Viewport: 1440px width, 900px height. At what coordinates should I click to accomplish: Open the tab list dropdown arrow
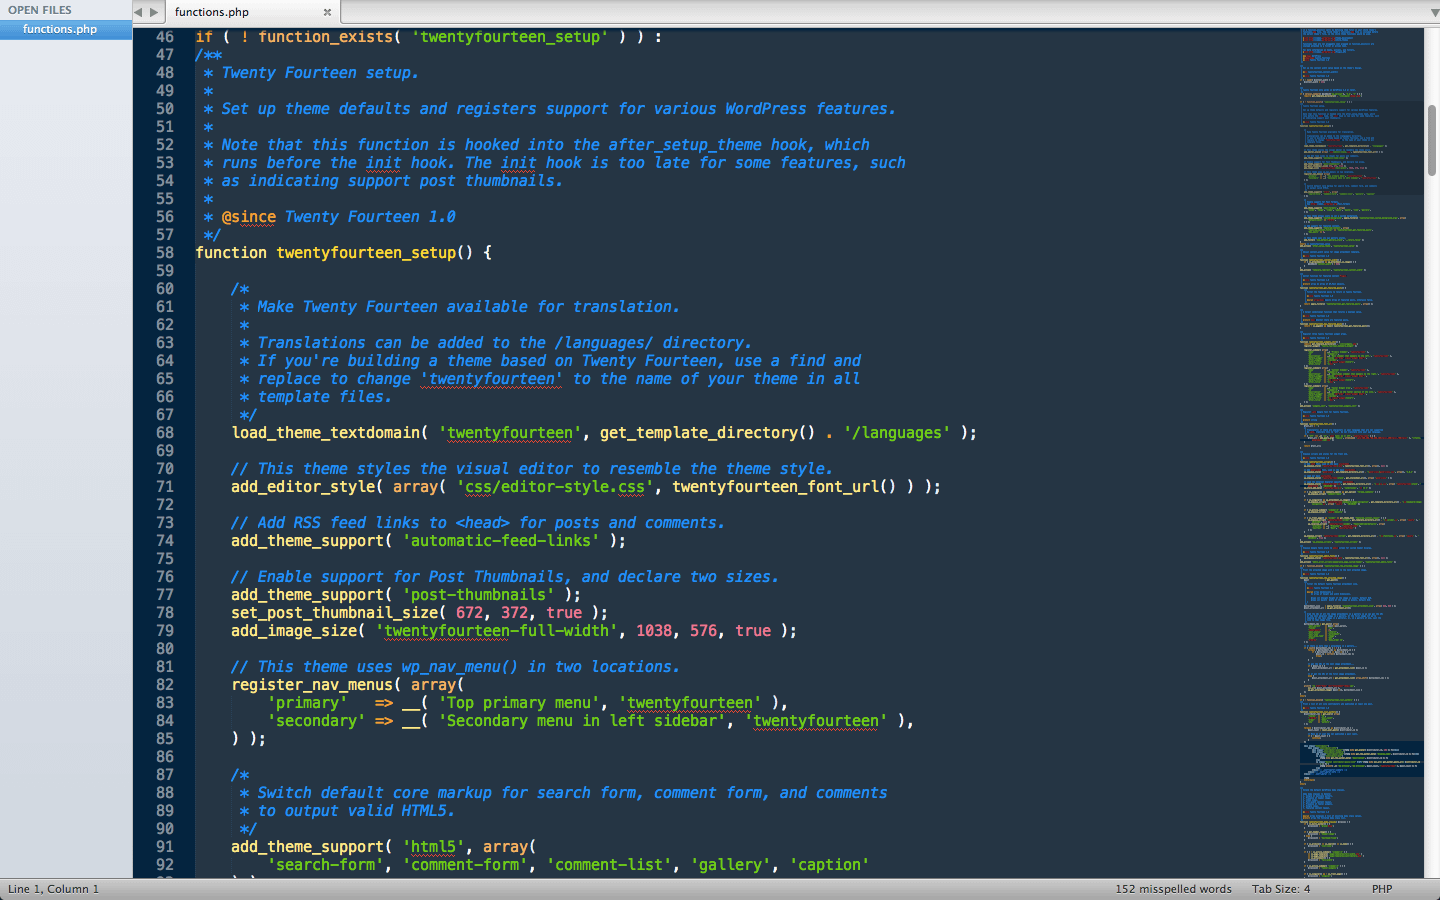1434,12
